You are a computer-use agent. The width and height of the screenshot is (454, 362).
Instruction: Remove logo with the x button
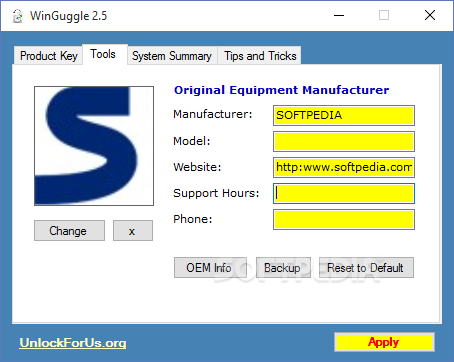(133, 230)
